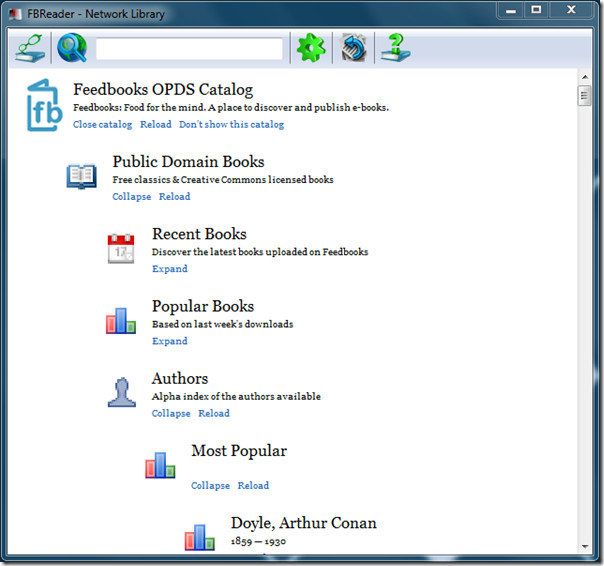Maximize the FBReader window
604x566 pixels.
pos(536,10)
